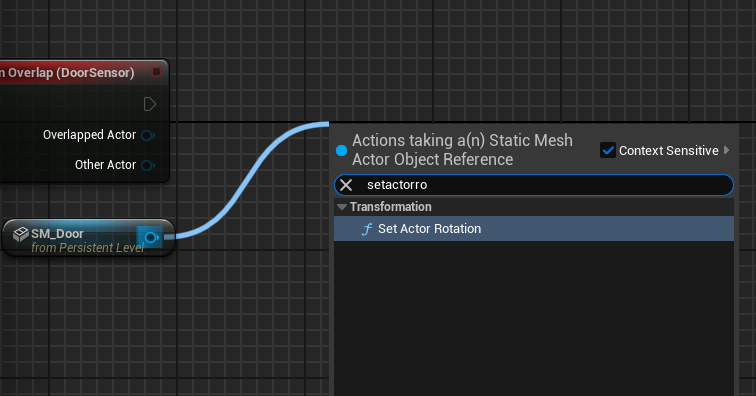Viewport: 756px width, 396px height.
Task: Click the search field containing setactorro
Action: [534, 185]
